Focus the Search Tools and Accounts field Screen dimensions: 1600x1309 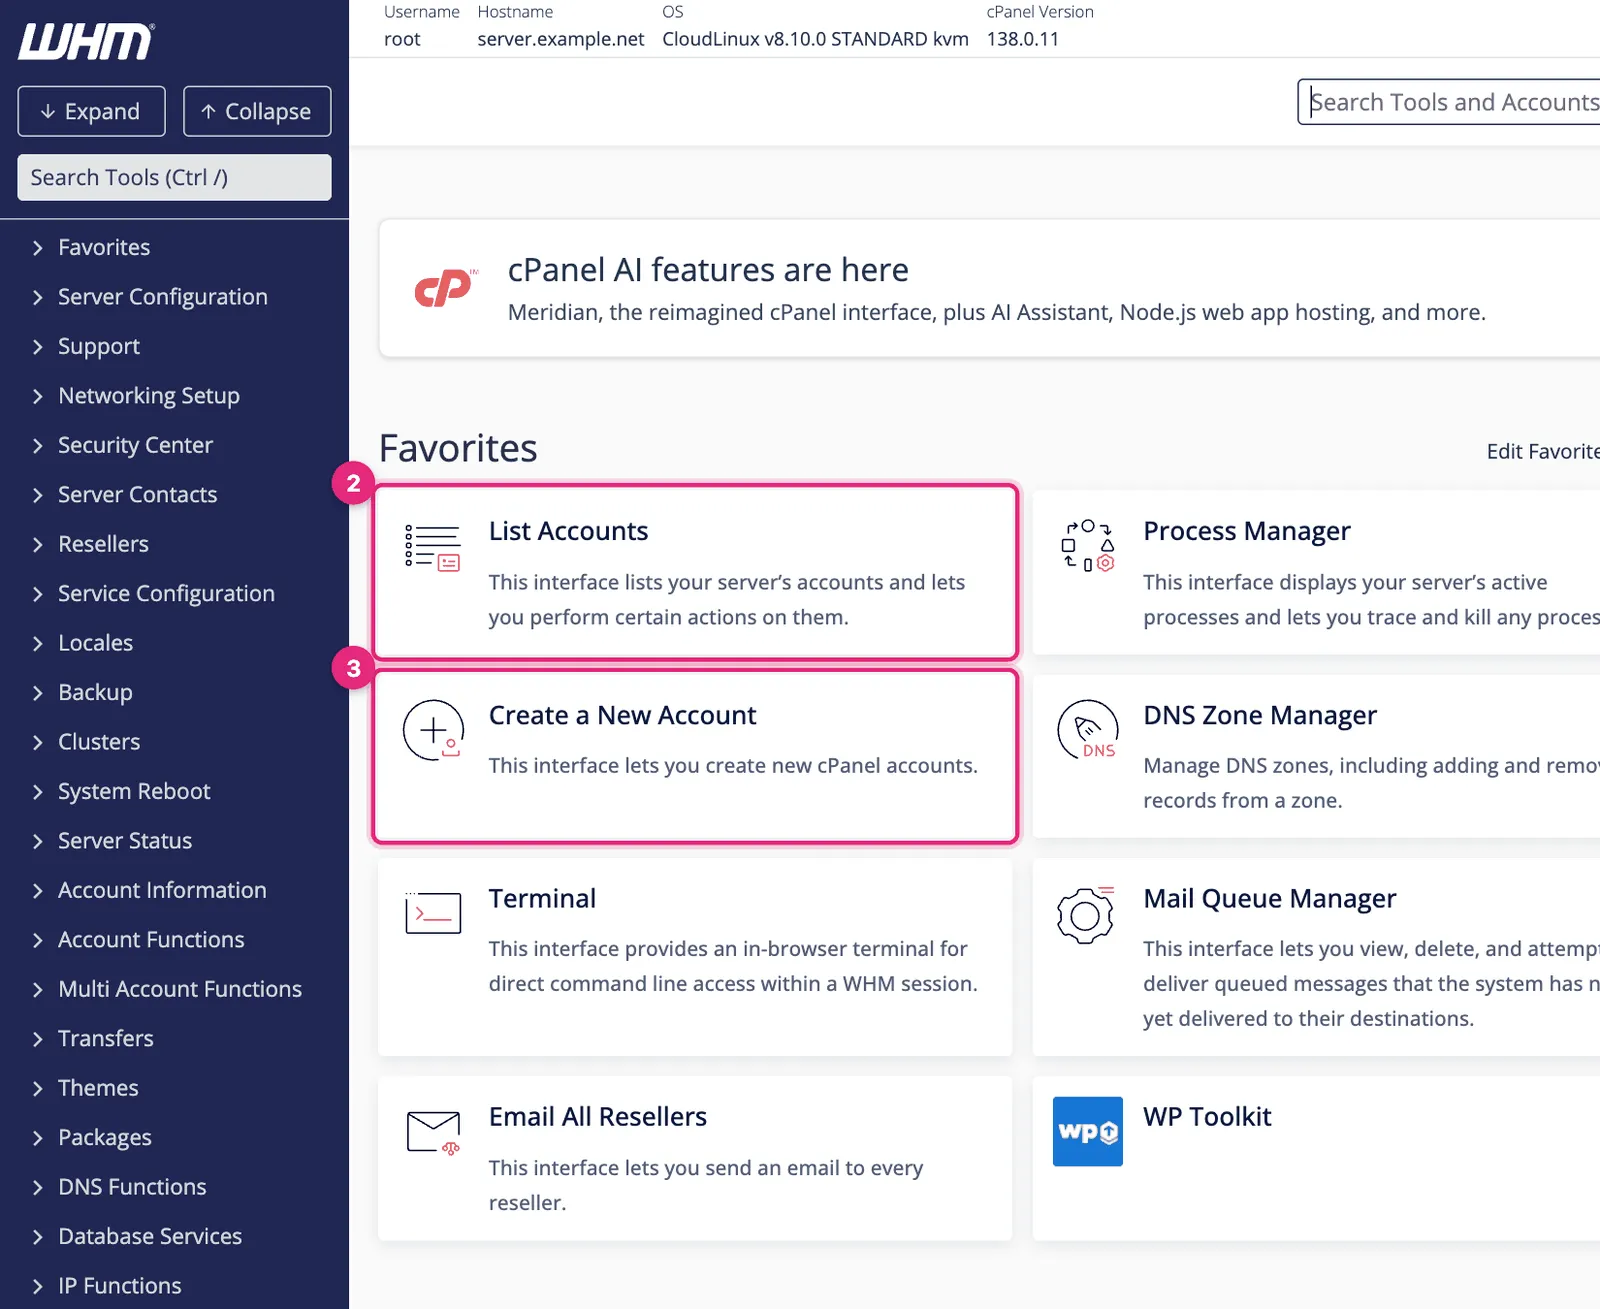tap(1450, 102)
